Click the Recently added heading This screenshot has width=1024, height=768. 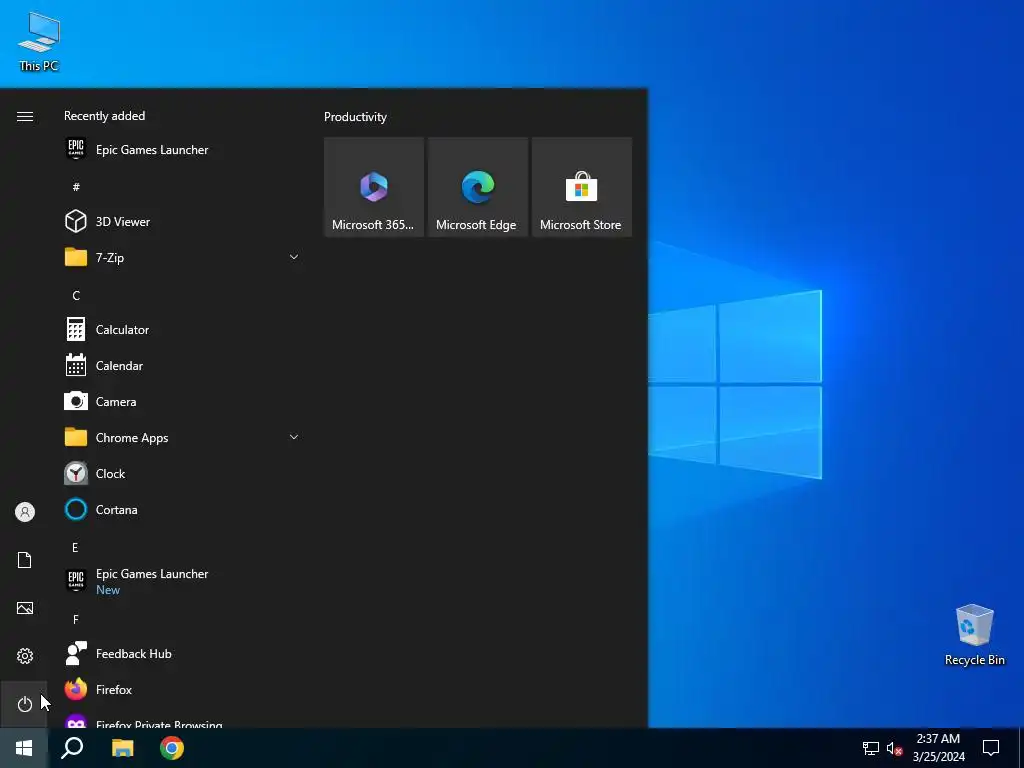pos(104,116)
